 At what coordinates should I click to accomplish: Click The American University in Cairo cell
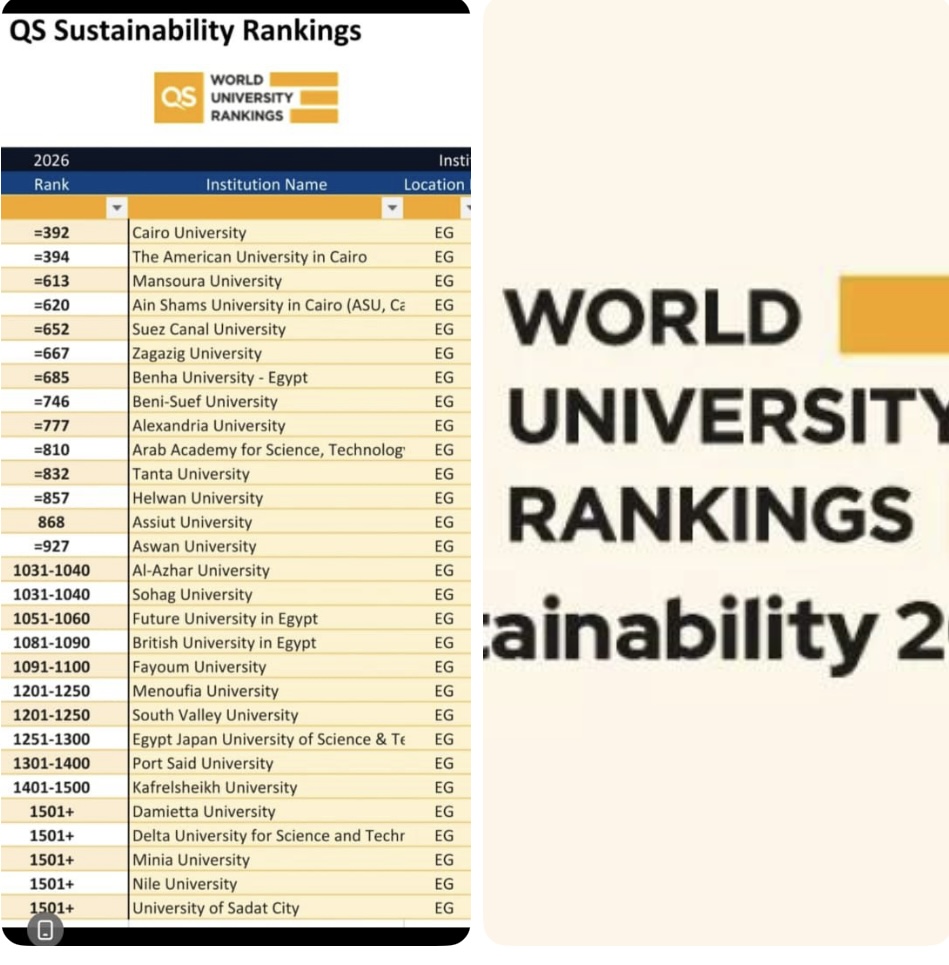249,257
